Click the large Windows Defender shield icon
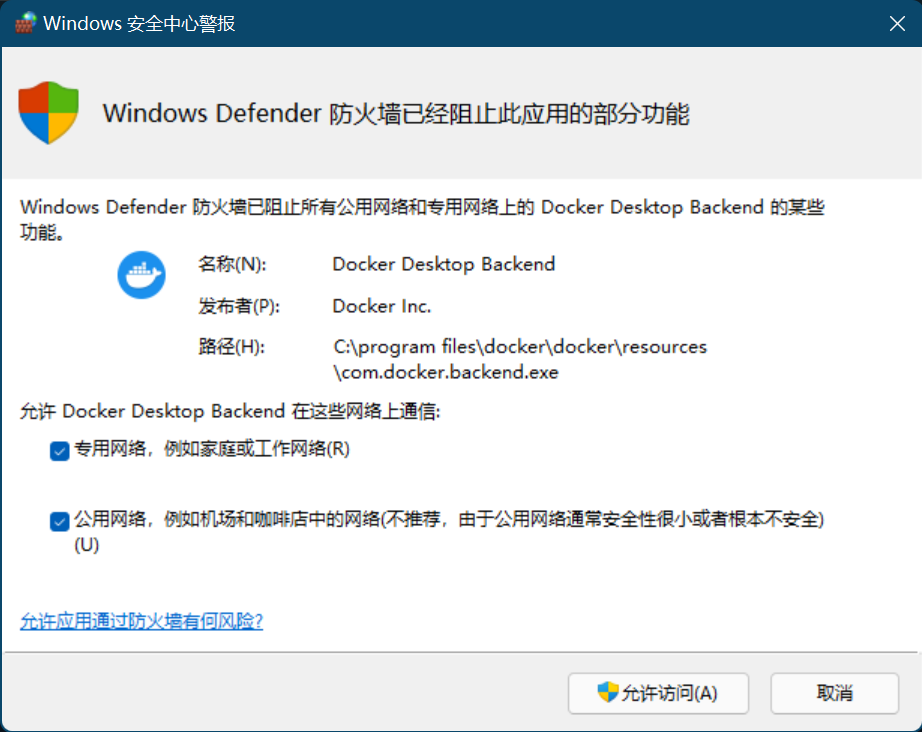This screenshot has width=922, height=732. pyautogui.click(x=48, y=113)
